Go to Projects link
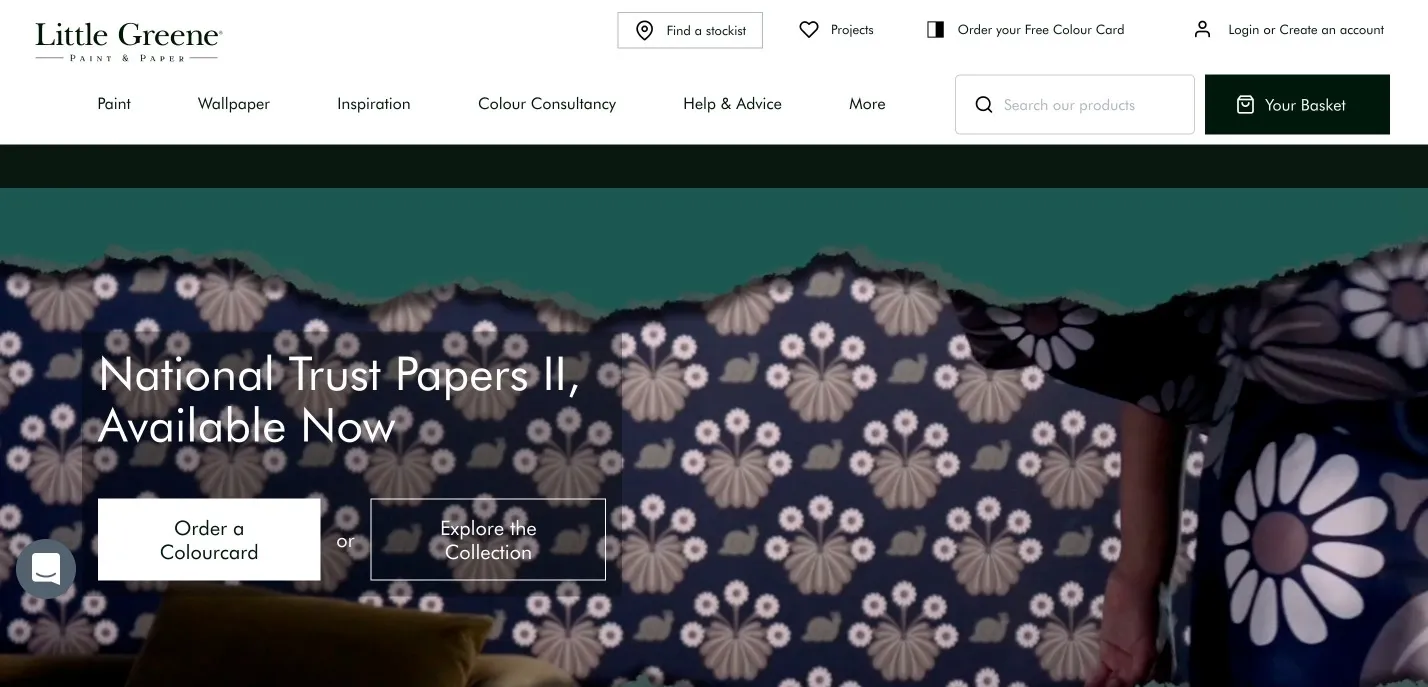Screen dimensions: 1428x687 [852, 30]
